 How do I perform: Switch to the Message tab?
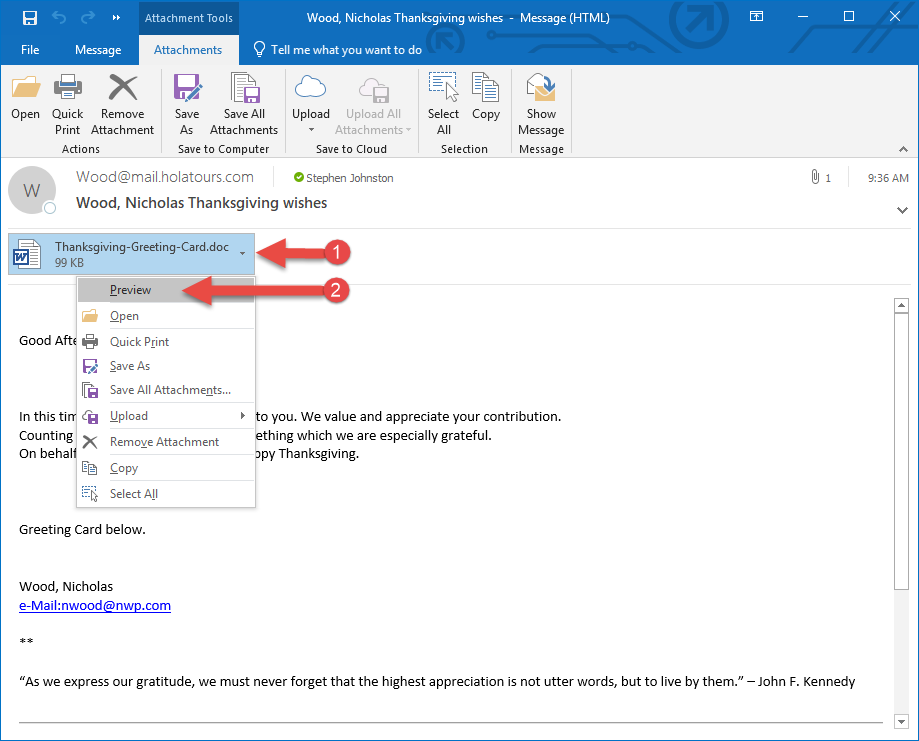[98, 50]
